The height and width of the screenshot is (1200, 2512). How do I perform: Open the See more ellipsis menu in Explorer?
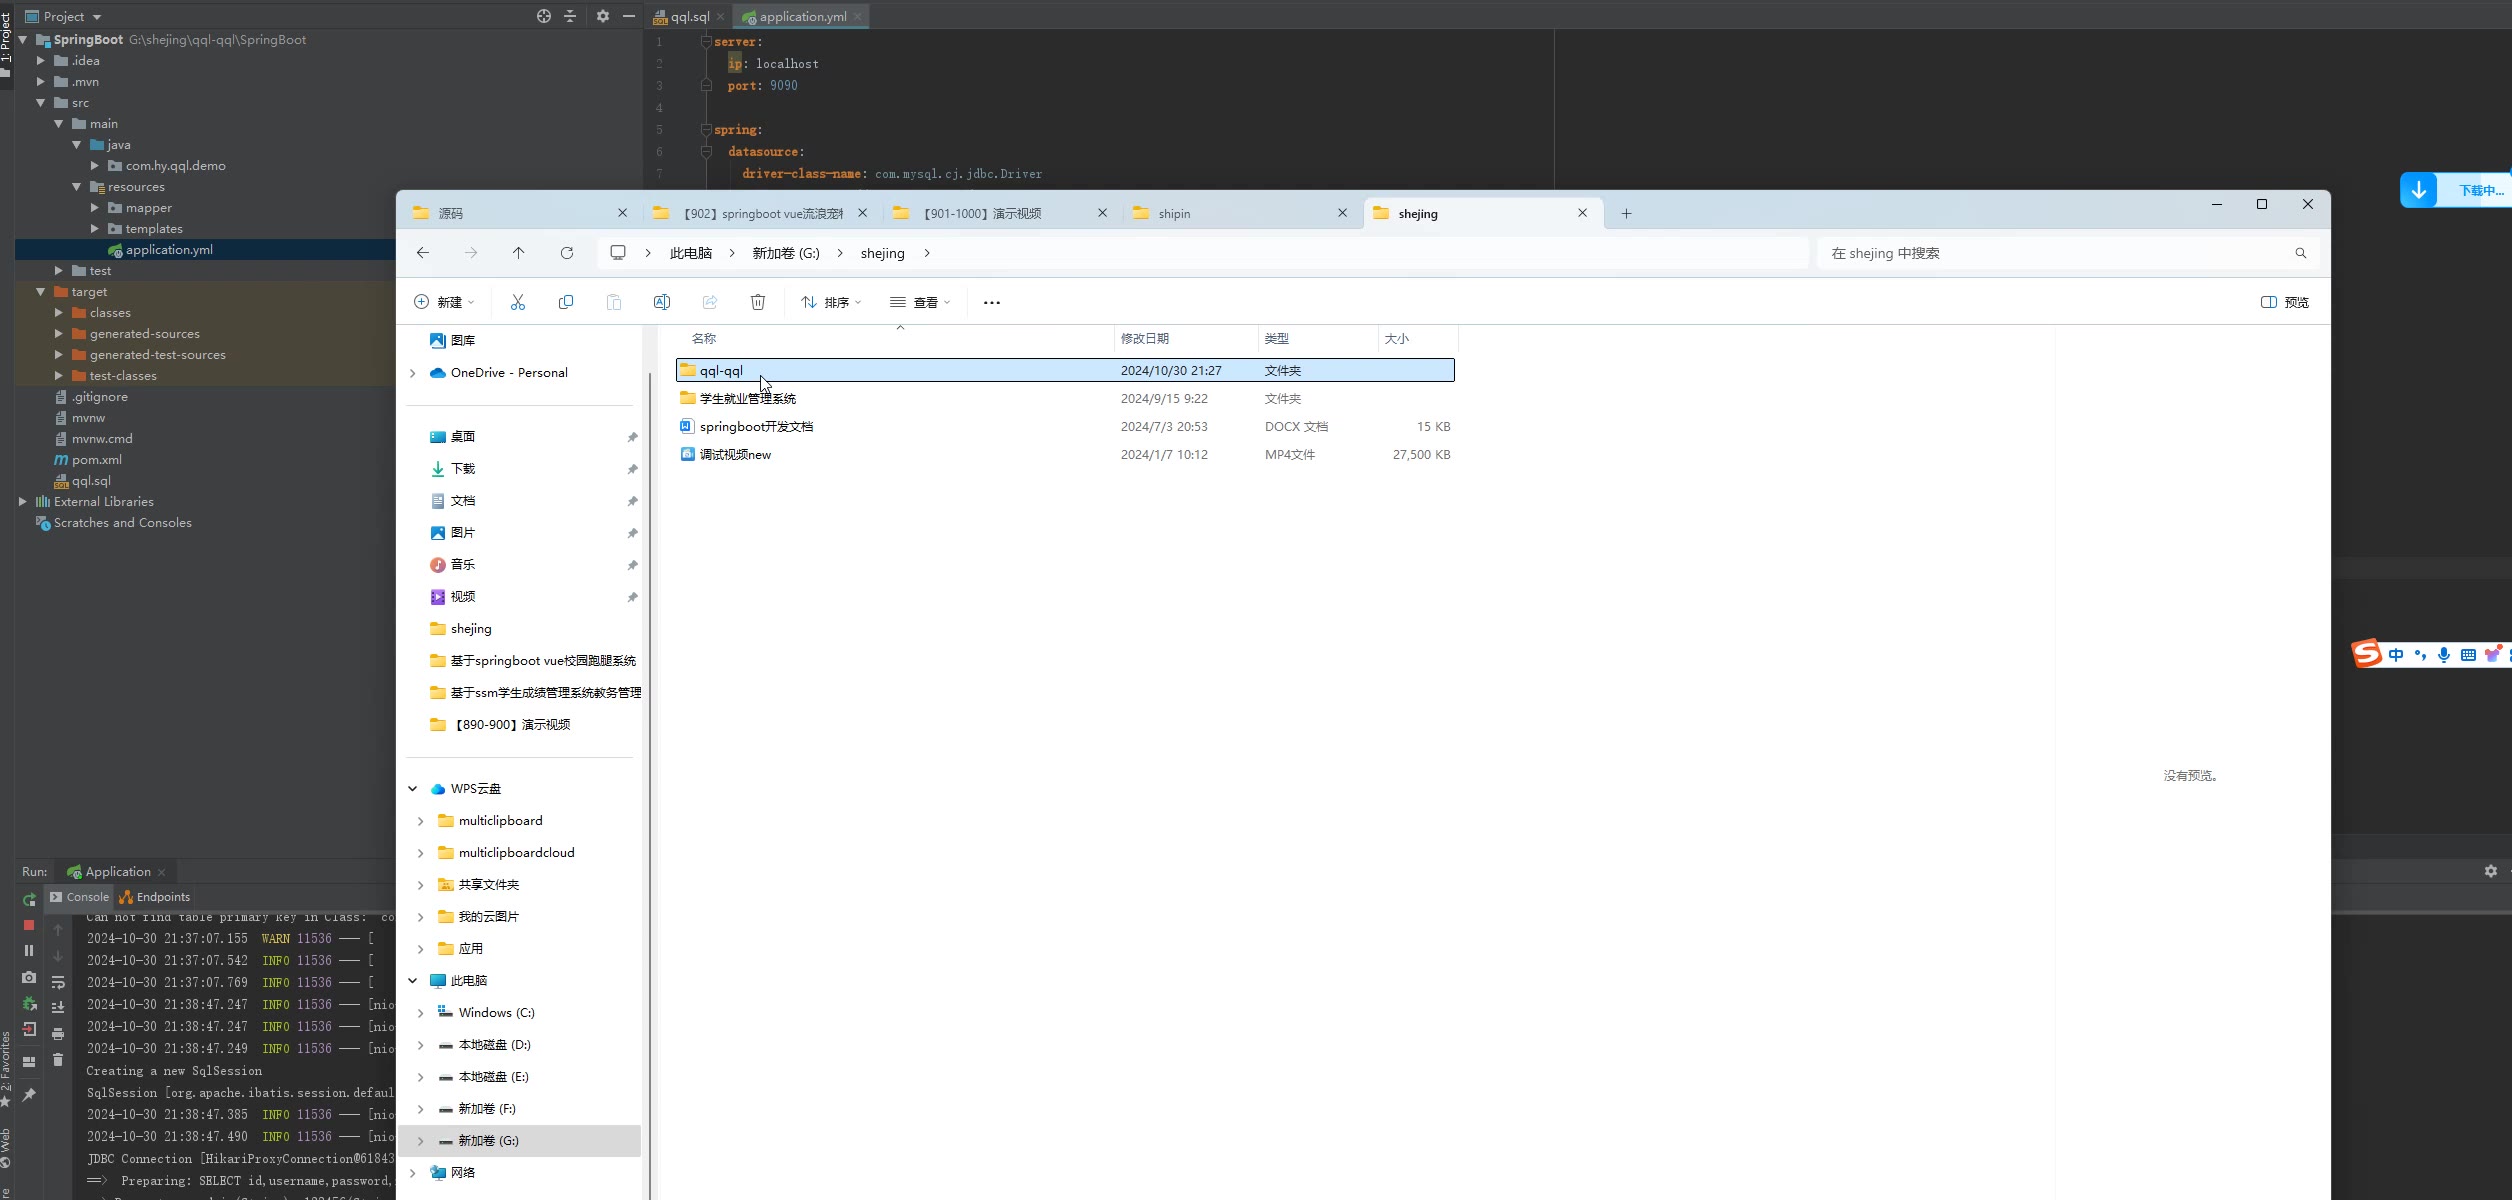[x=992, y=302]
